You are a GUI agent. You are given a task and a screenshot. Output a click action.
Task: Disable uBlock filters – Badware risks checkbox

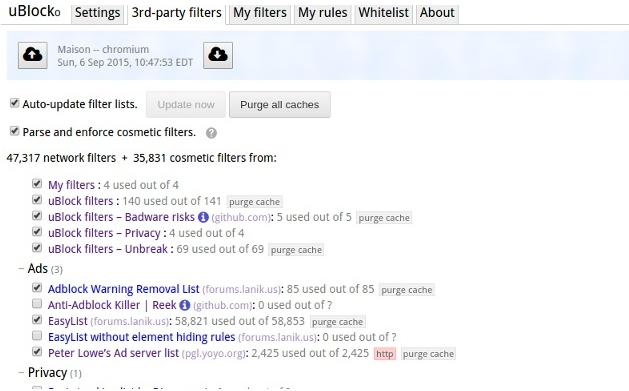coord(37,216)
